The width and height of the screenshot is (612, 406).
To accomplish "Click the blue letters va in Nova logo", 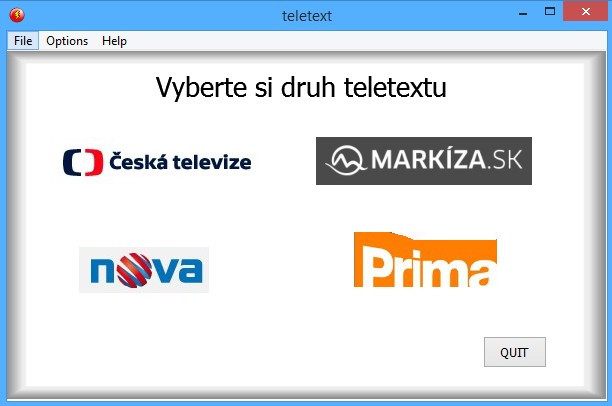I will (178, 270).
